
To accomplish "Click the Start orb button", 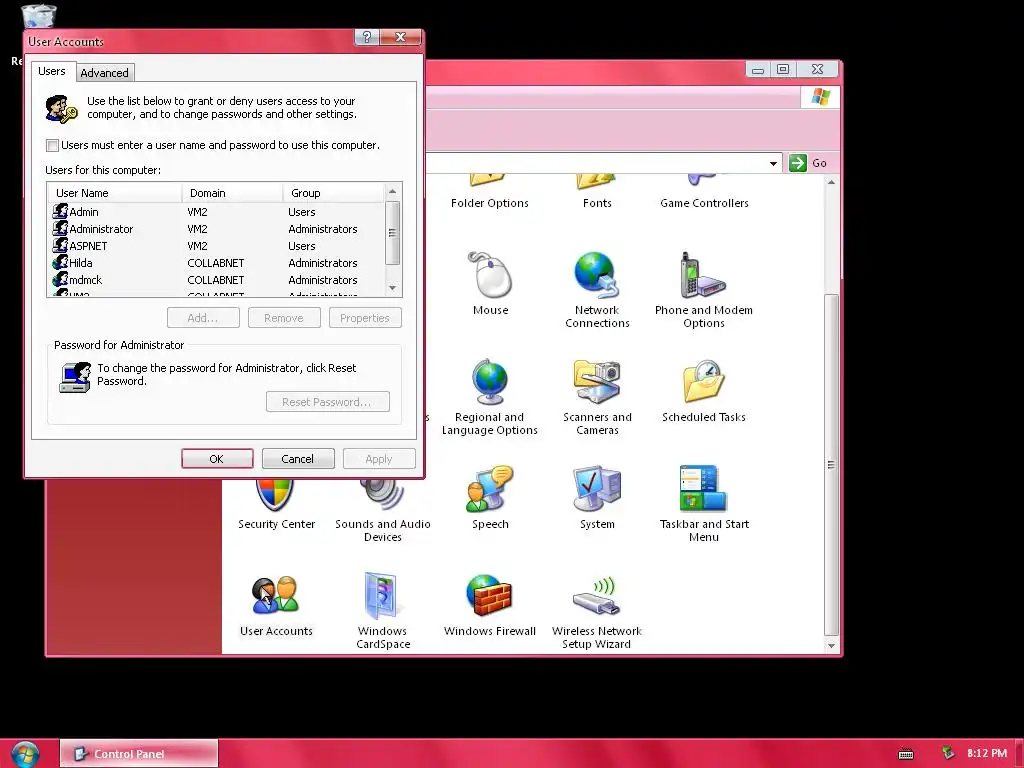I will point(25,754).
